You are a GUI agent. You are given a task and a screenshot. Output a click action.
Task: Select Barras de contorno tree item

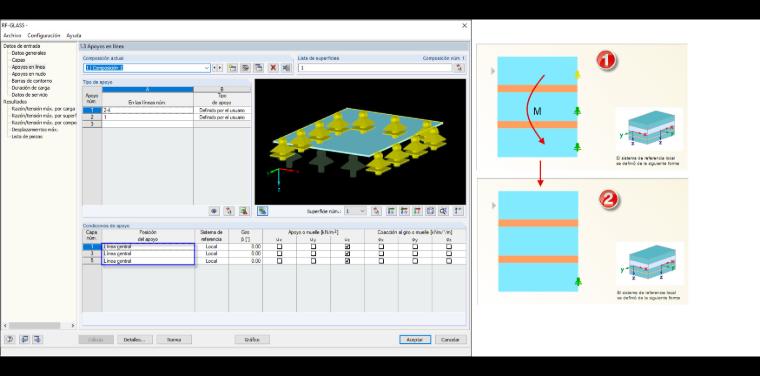(32, 81)
